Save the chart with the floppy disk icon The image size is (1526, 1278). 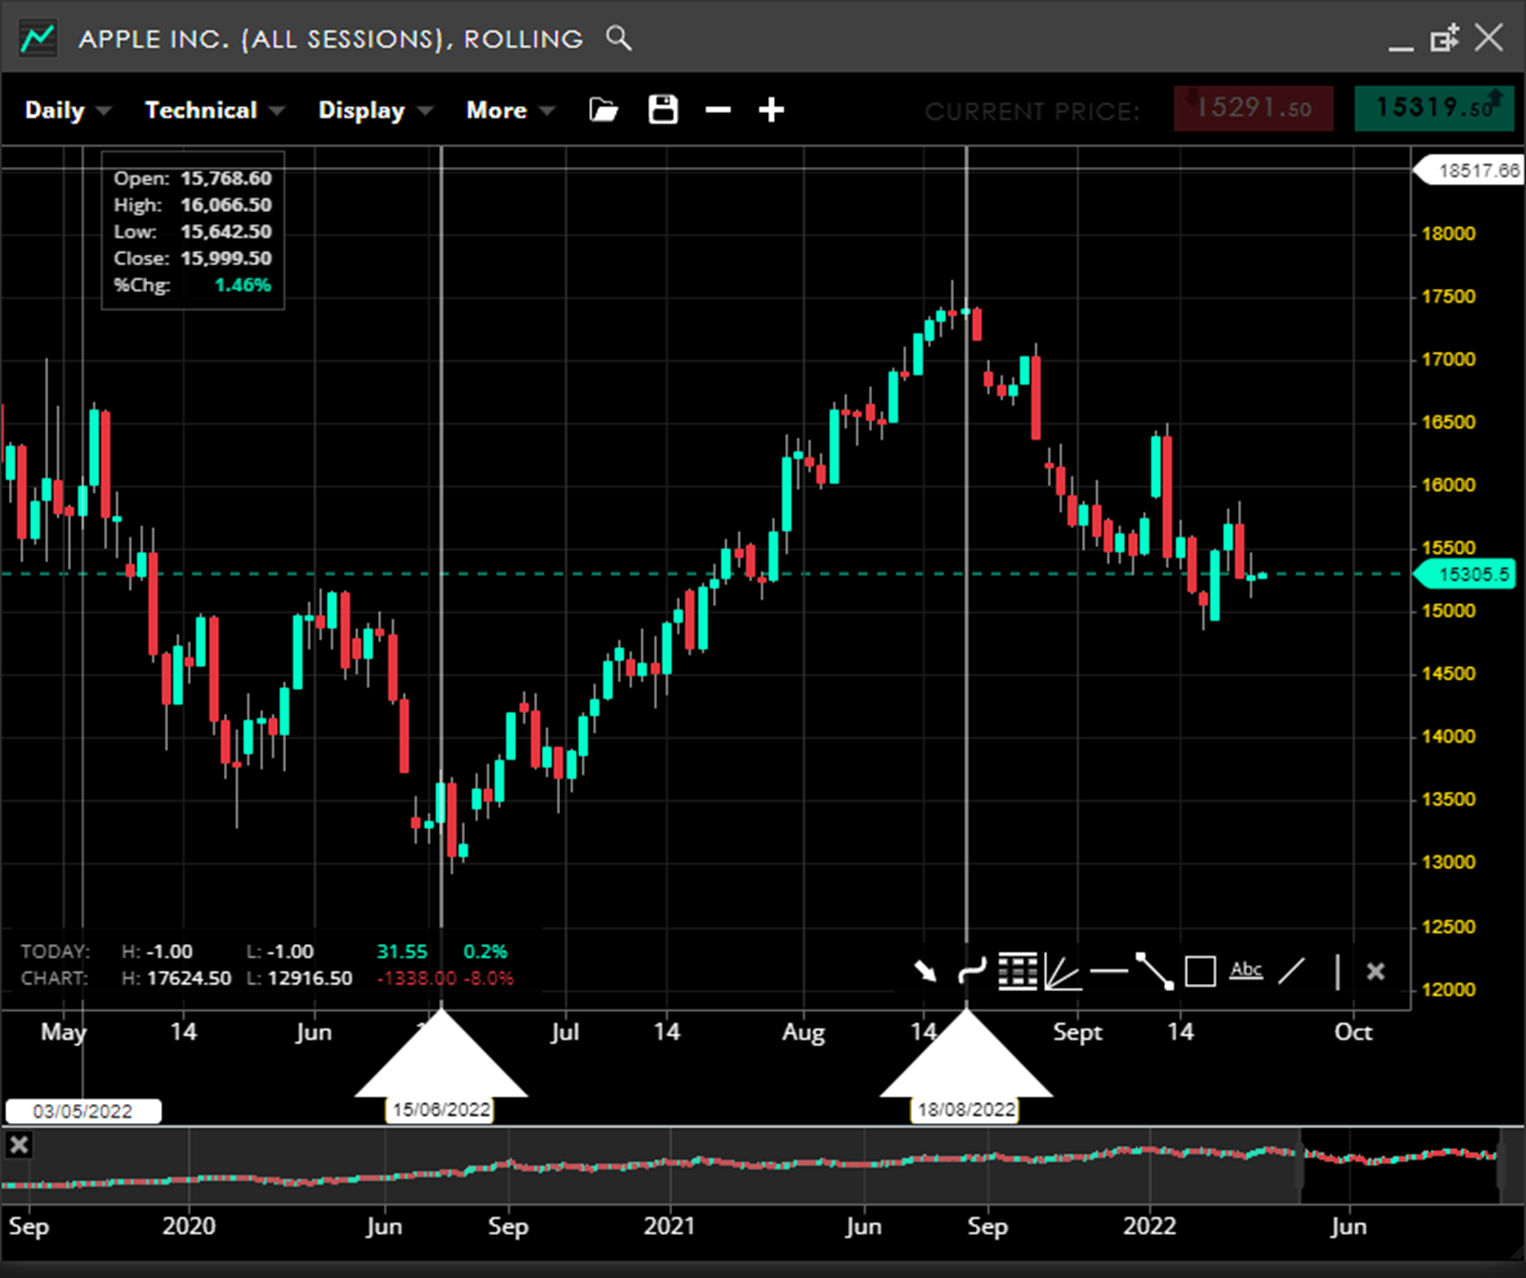coord(663,110)
